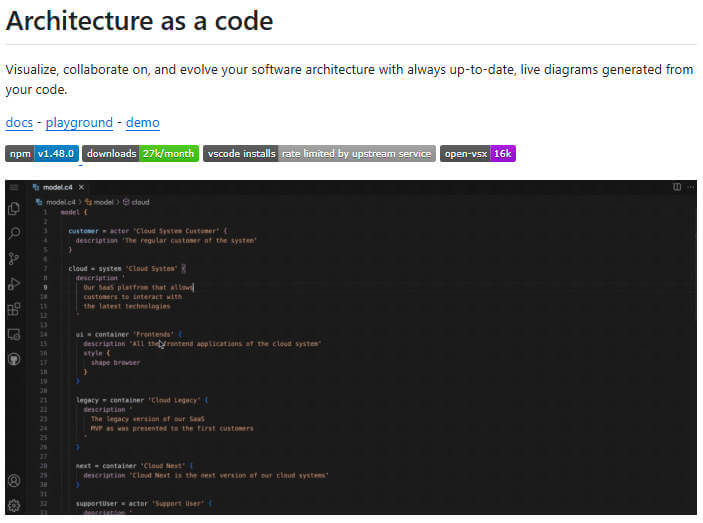Click the "next = container 'Cloud Next'" line
This screenshot has width=703, height=523.
click(135, 466)
